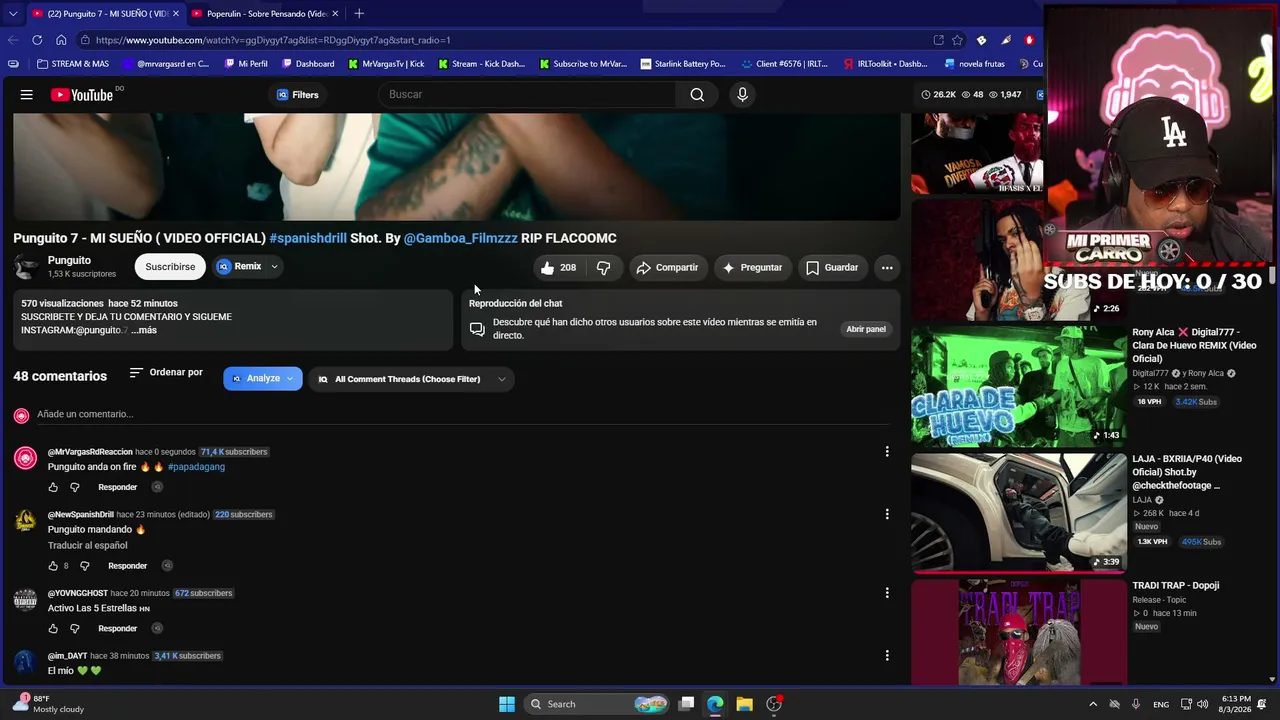Open the Task View taskbar icon

(686, 704)
